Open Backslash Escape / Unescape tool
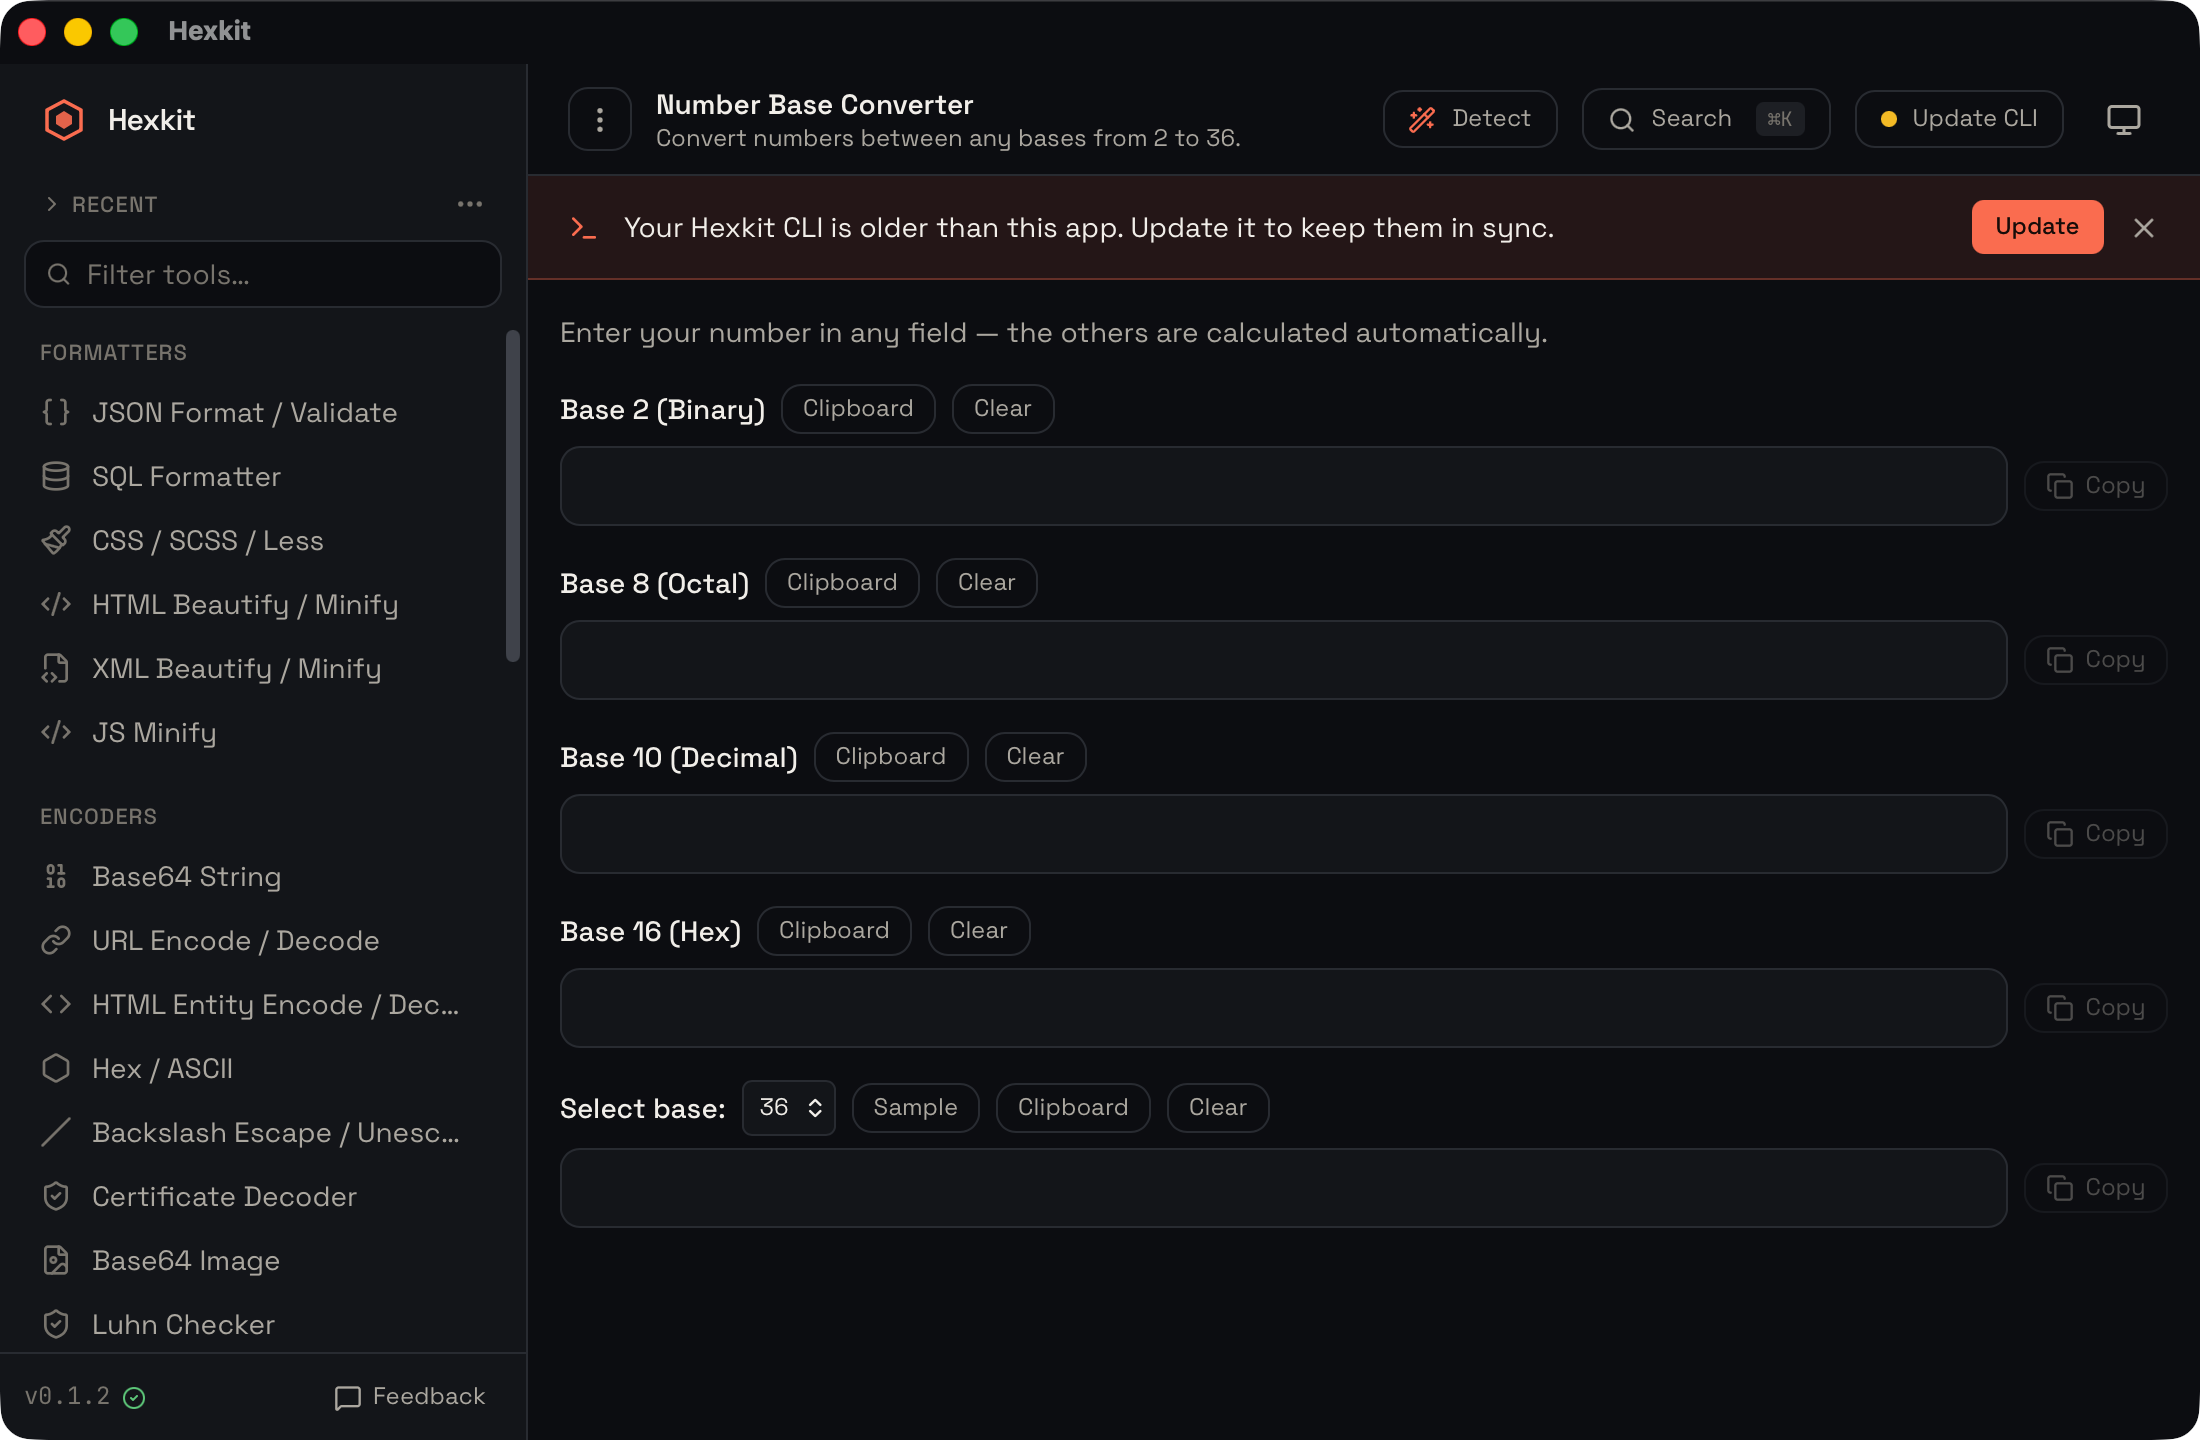This screenshot has width=2200, height=1440. pyautogui.click(x=262, y=1133)
